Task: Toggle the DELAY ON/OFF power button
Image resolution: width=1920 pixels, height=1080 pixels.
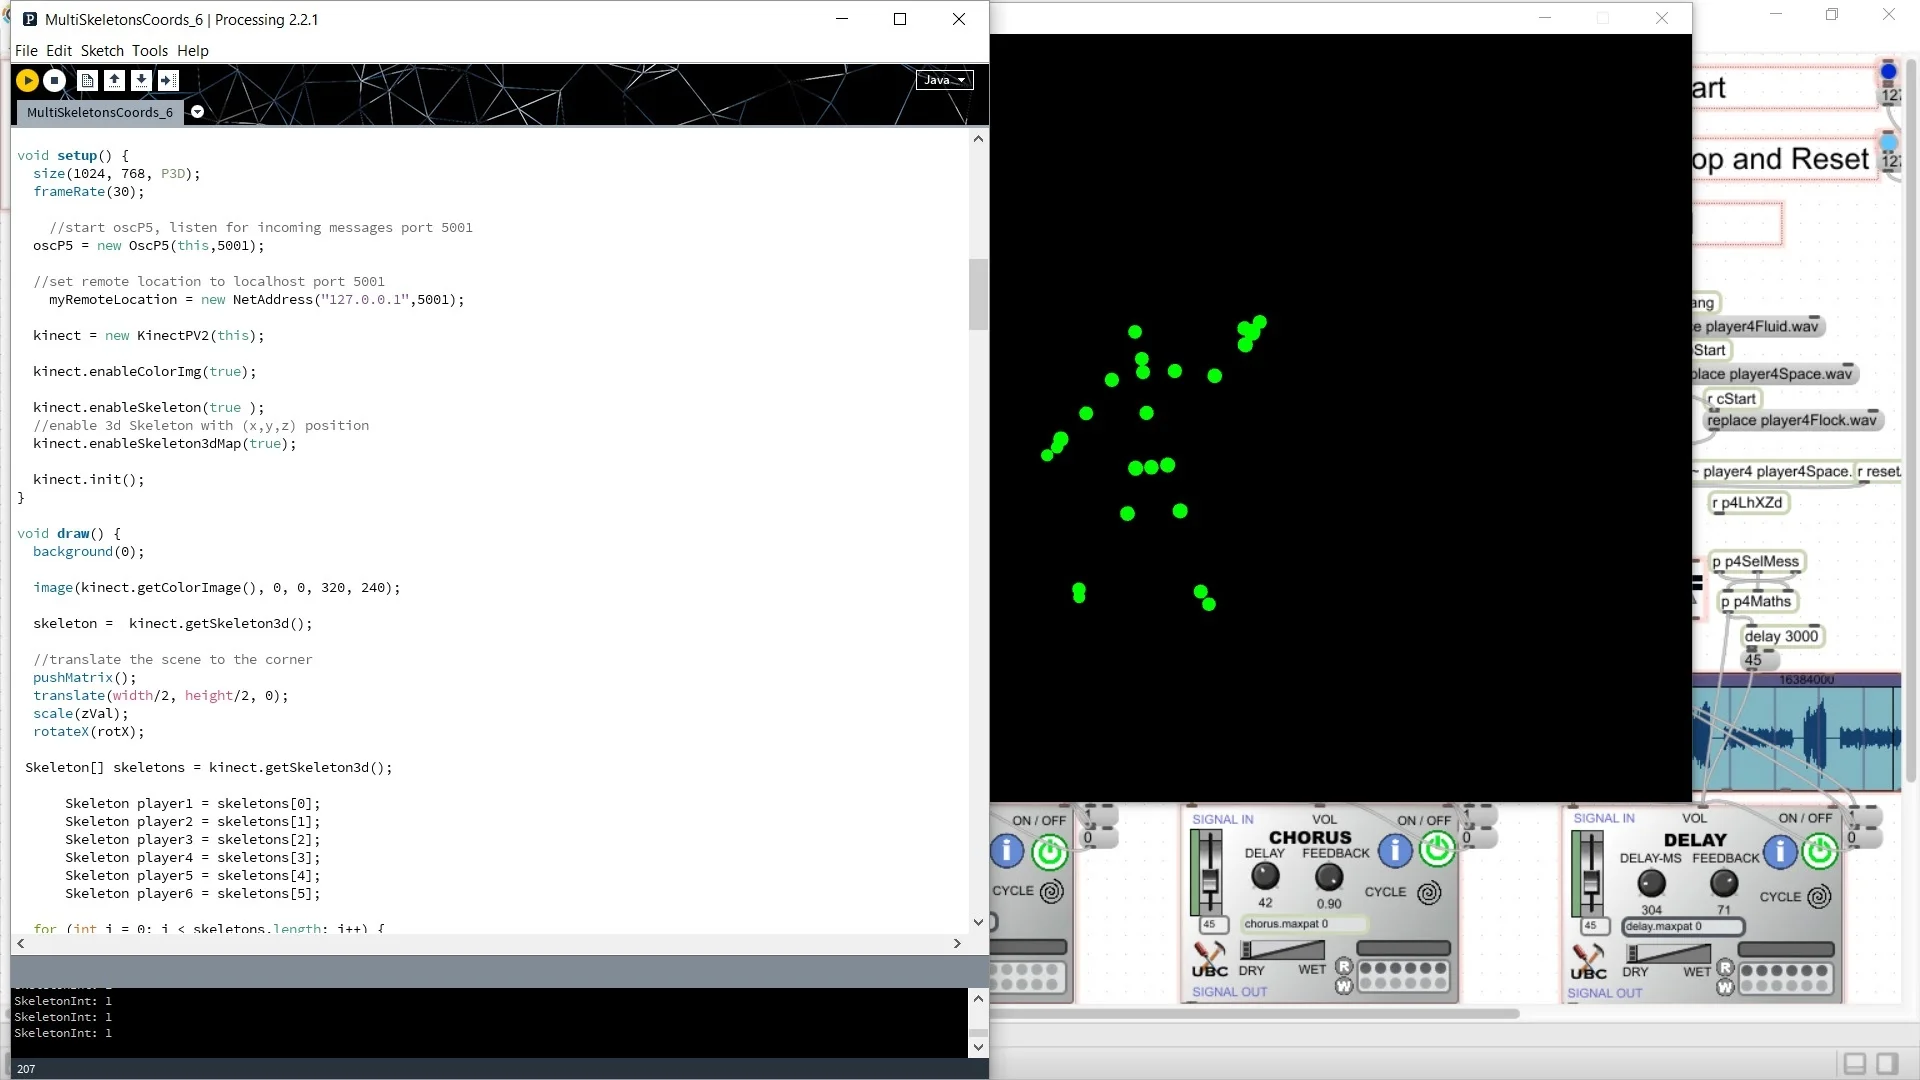Action: pyautogui.click(x=1820, y=851)
